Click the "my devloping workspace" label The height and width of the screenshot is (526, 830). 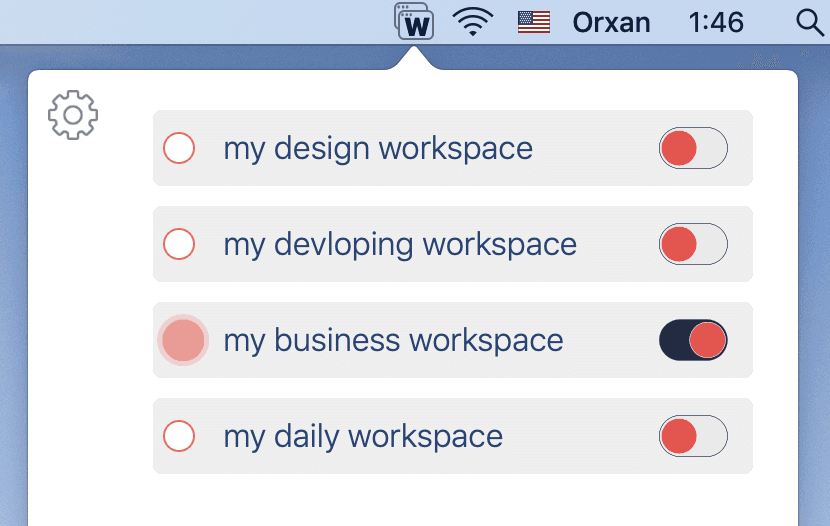(x=400, y=245)
